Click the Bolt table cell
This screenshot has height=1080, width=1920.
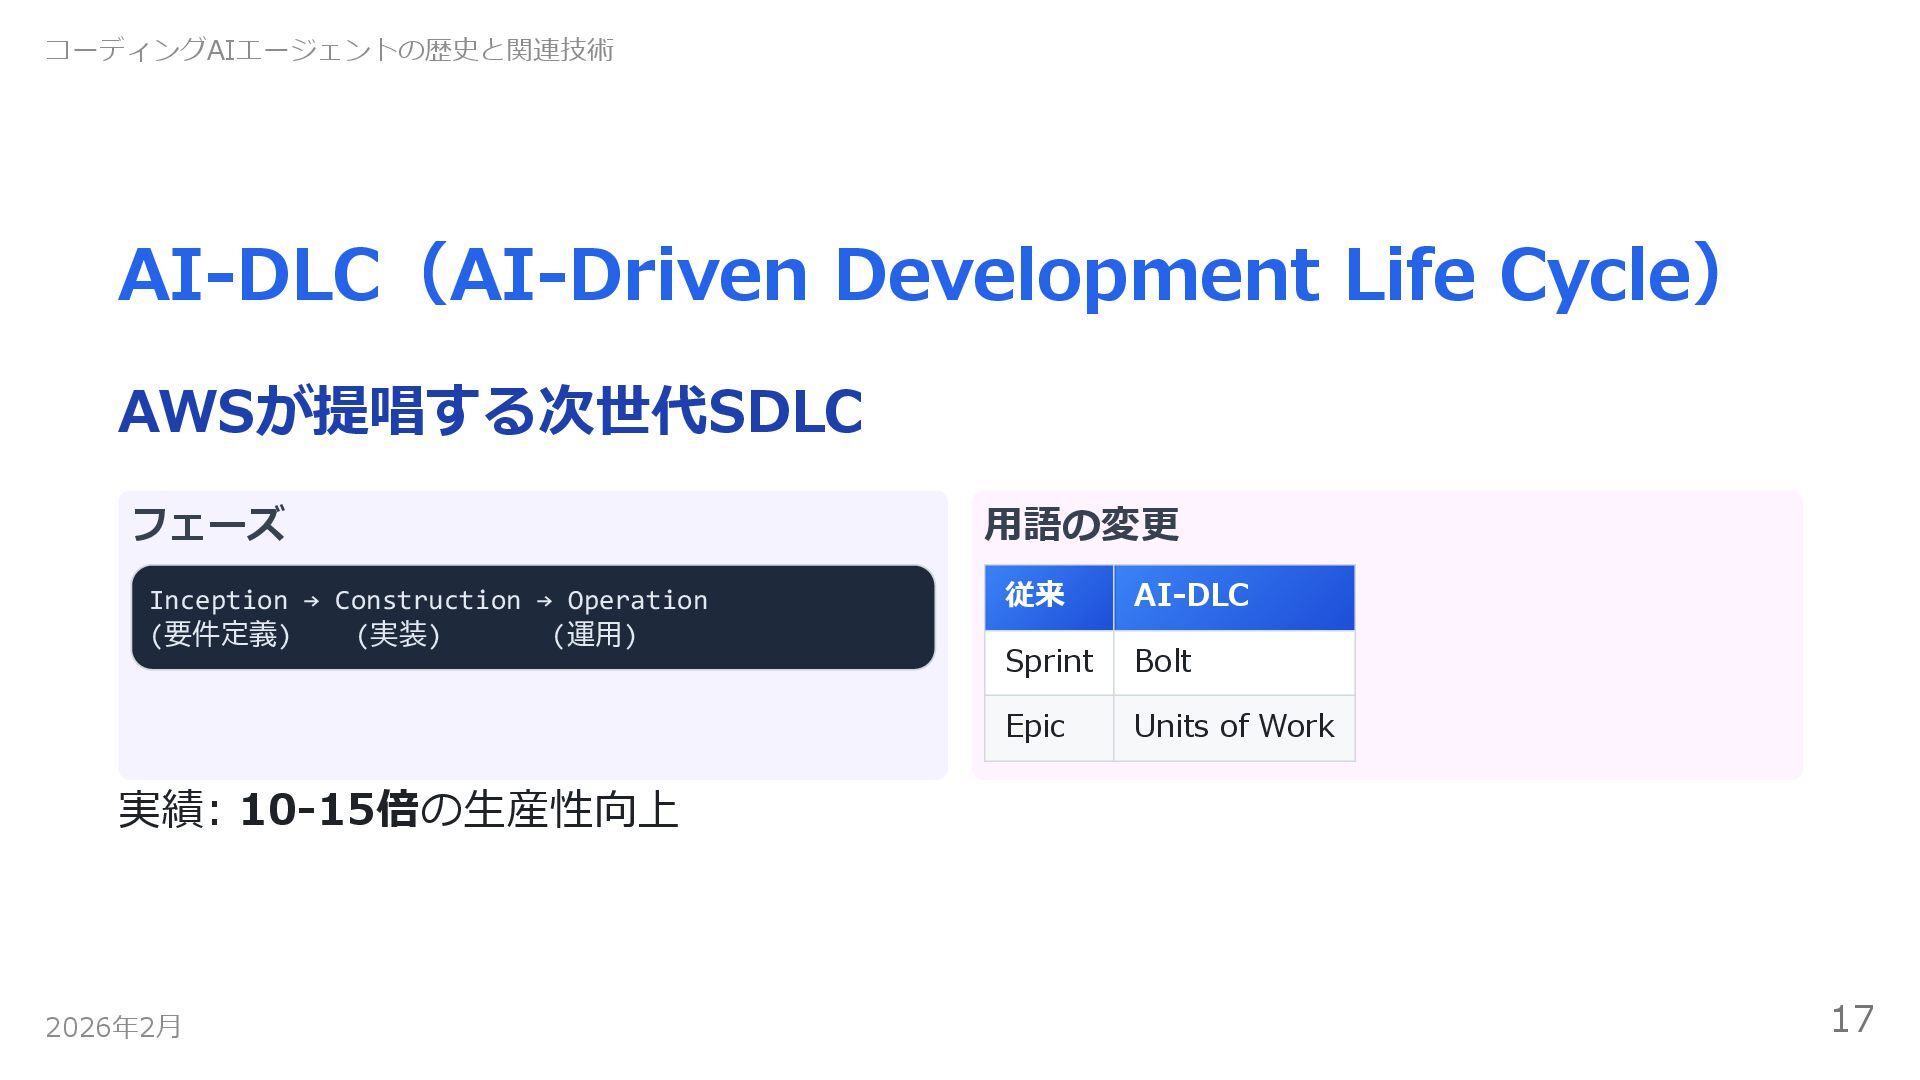coord(1162,661)
